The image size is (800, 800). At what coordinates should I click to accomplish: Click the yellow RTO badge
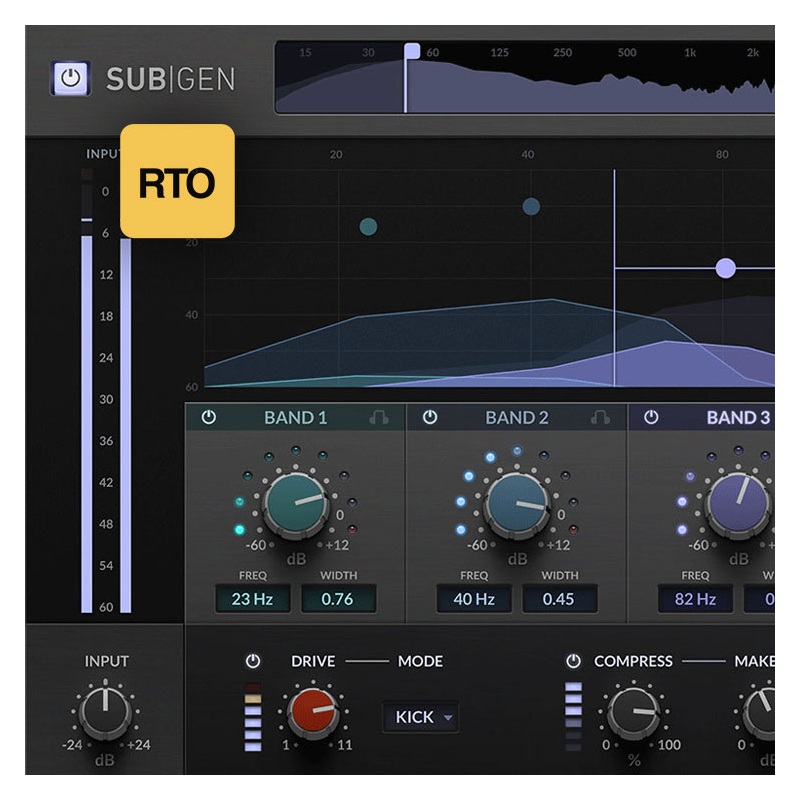[177, 181]
